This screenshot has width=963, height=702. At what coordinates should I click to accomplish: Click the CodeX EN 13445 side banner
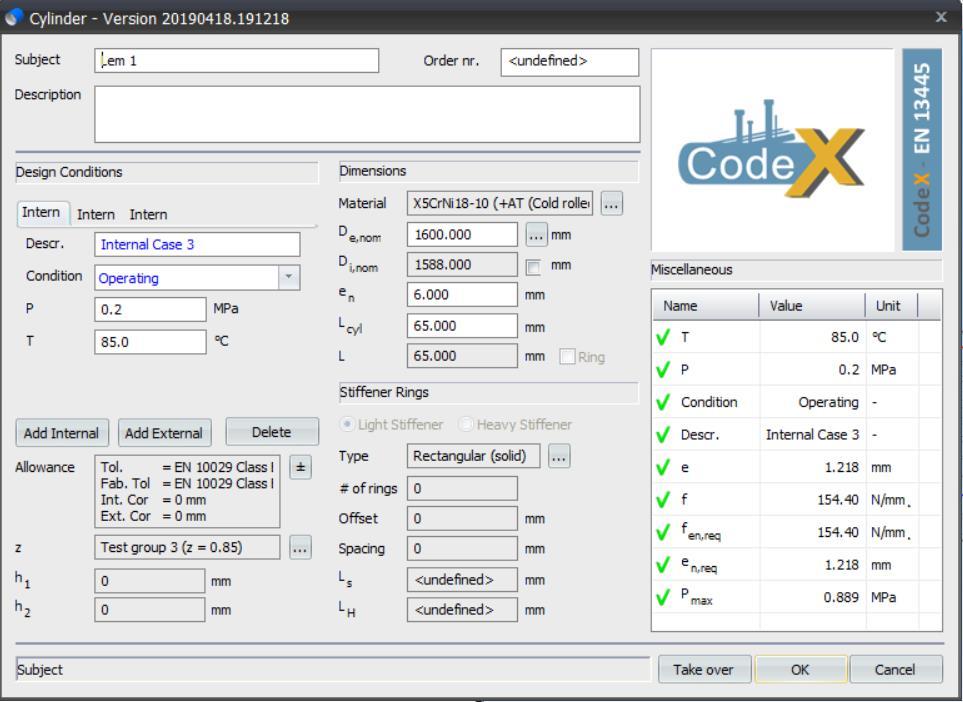click(922, 150)
